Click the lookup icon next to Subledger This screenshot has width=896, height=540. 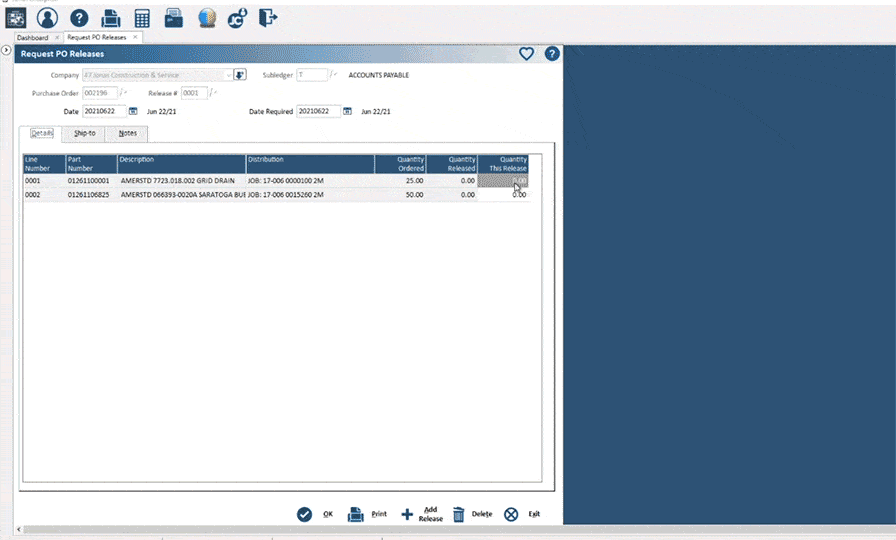pyautogui.click(x=333, y=74)
